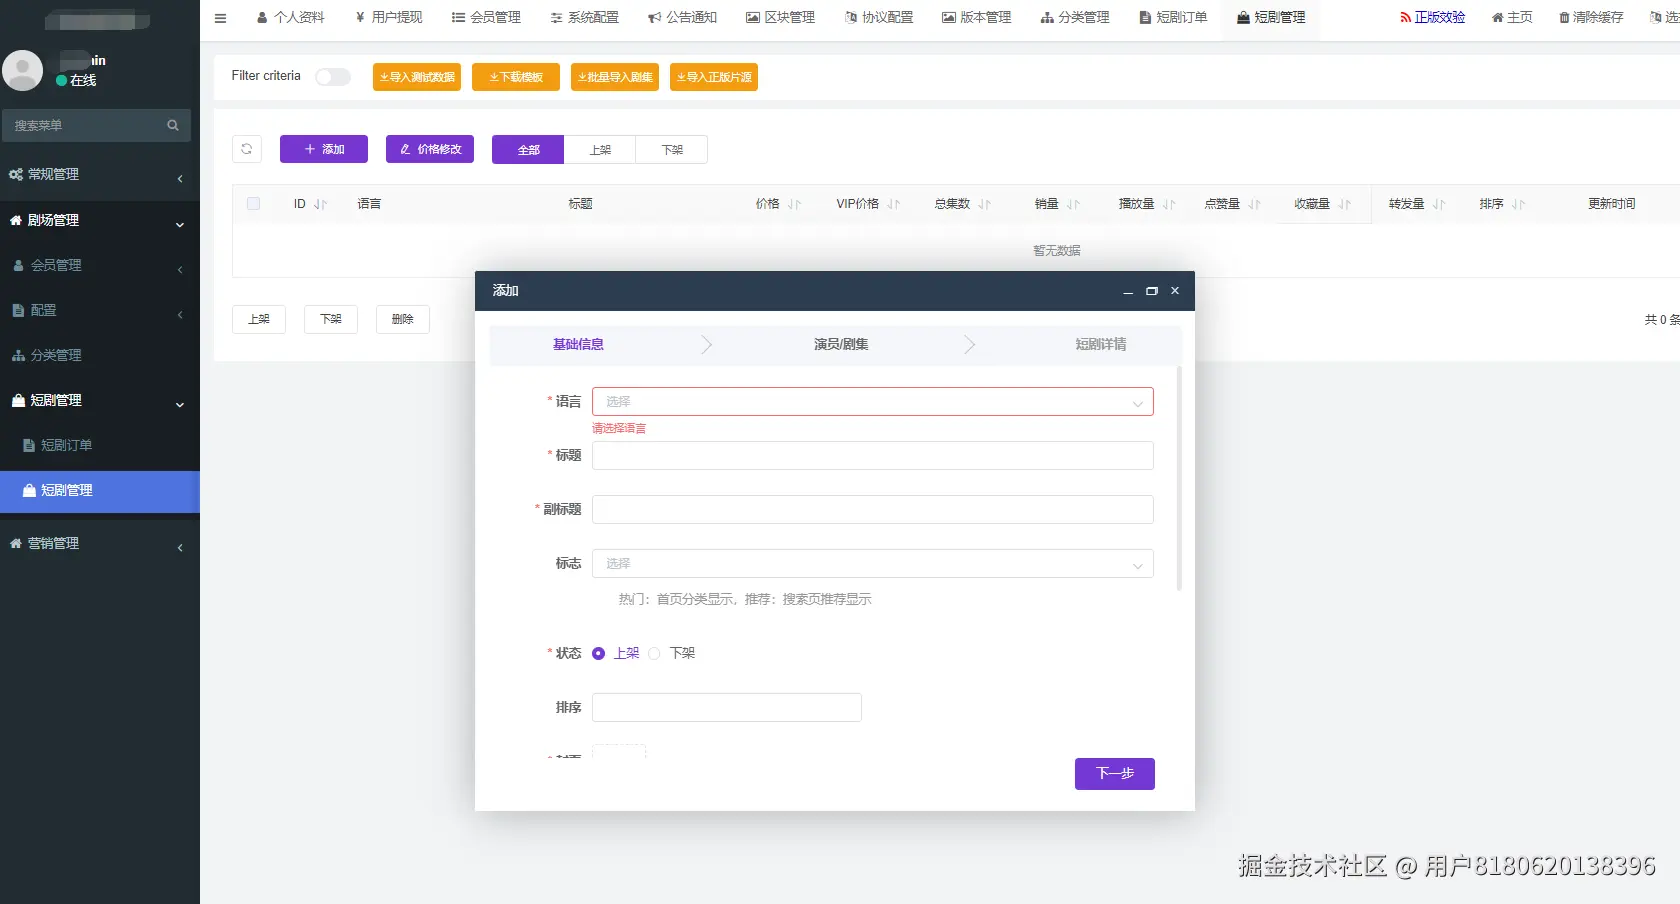Click the 导入正版片源 button
This screenshot has height=904, width=1680.
pyautogui.click(x=714, y=77)
